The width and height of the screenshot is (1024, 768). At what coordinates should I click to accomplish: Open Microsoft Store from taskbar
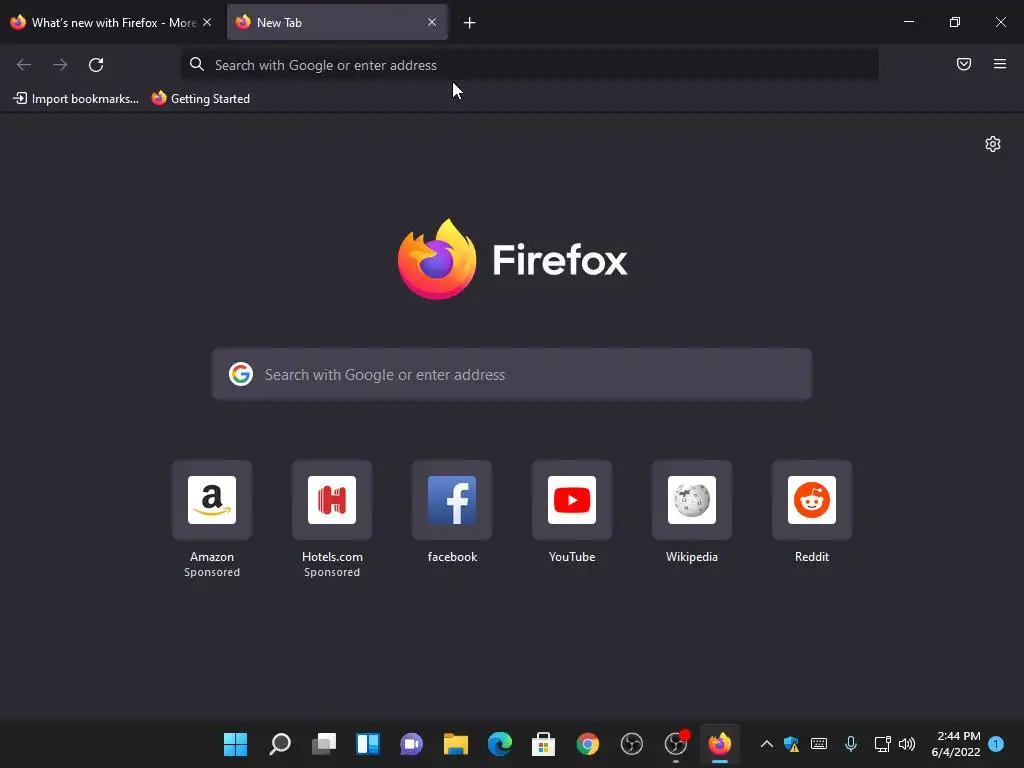(x=543, y=744)
